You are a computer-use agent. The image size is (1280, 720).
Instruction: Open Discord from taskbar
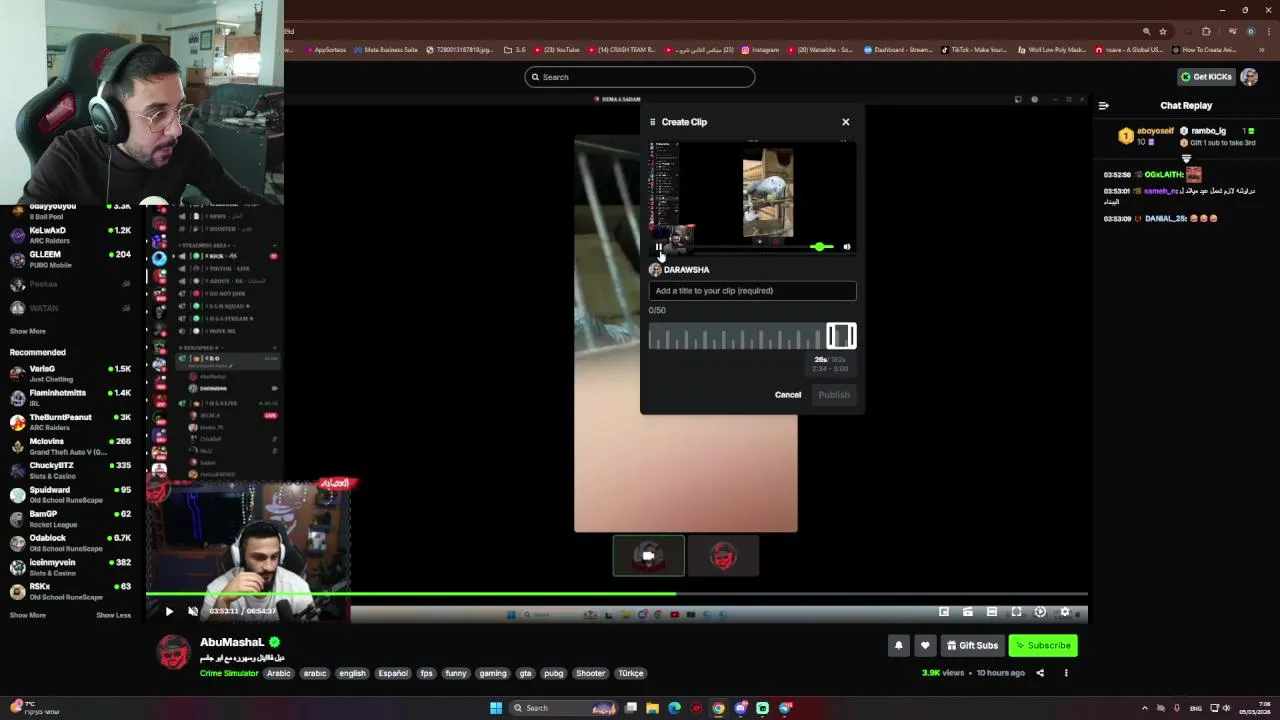tap(740, 708)
